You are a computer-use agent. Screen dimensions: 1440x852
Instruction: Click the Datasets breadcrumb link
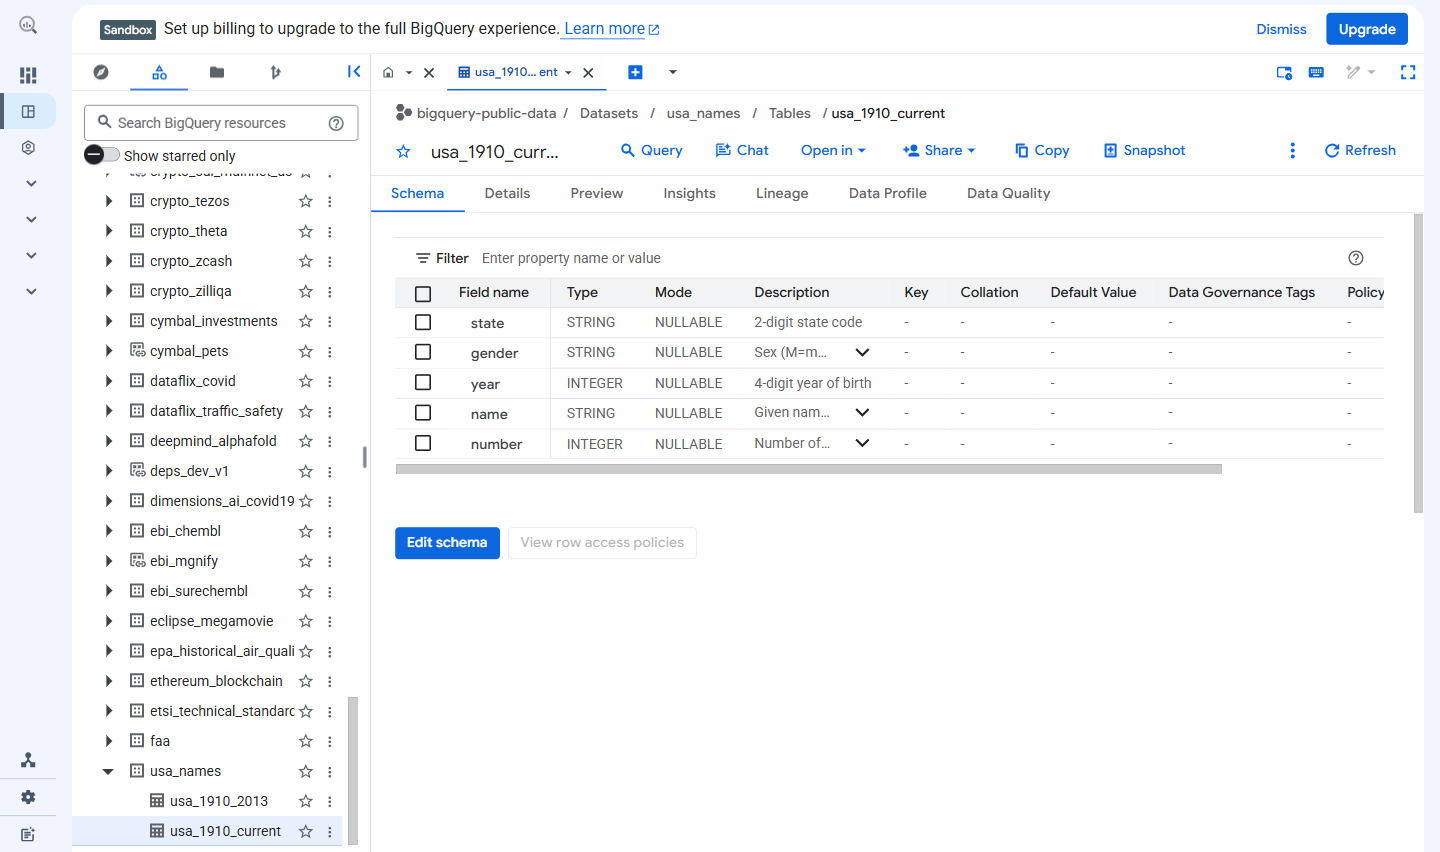pos(609,113)
